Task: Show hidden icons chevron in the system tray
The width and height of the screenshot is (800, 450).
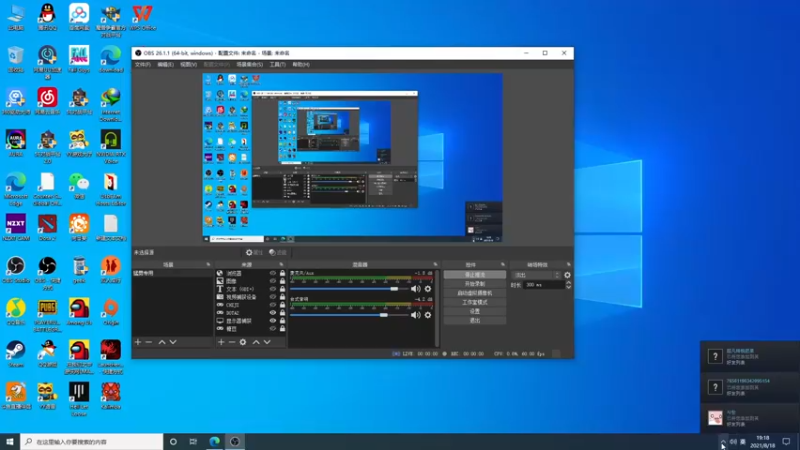Action: [723, 441]
